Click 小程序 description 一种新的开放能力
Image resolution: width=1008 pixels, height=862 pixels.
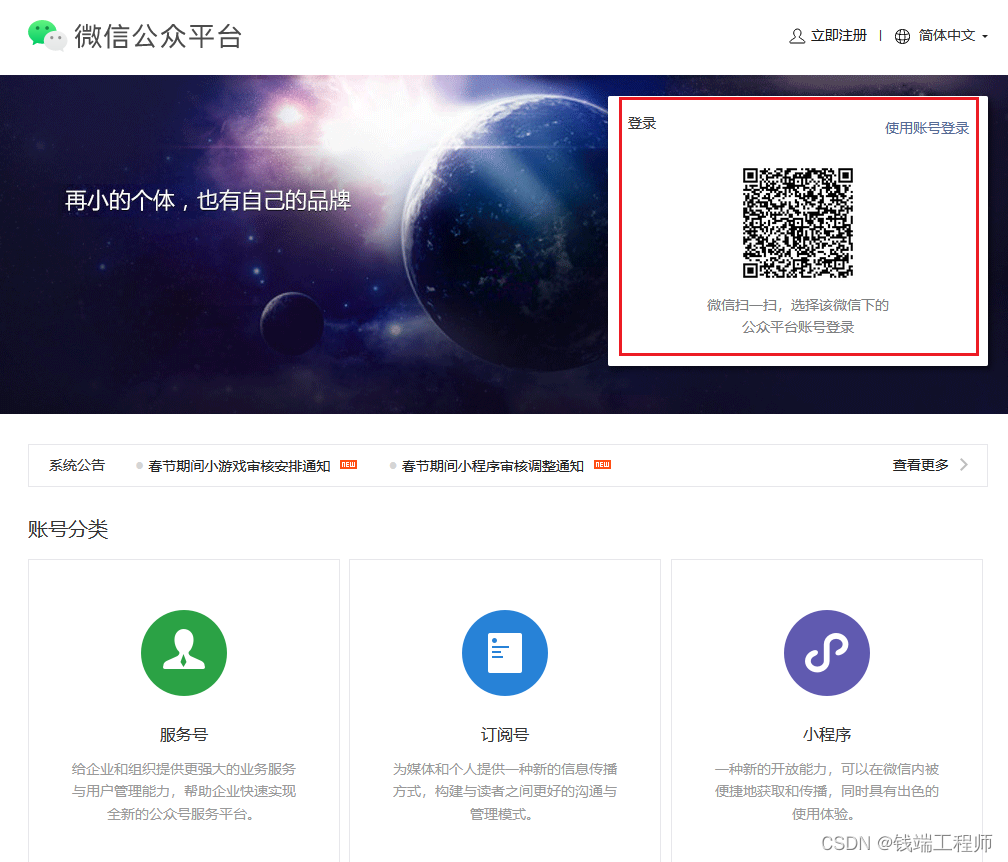coord(827,791)
